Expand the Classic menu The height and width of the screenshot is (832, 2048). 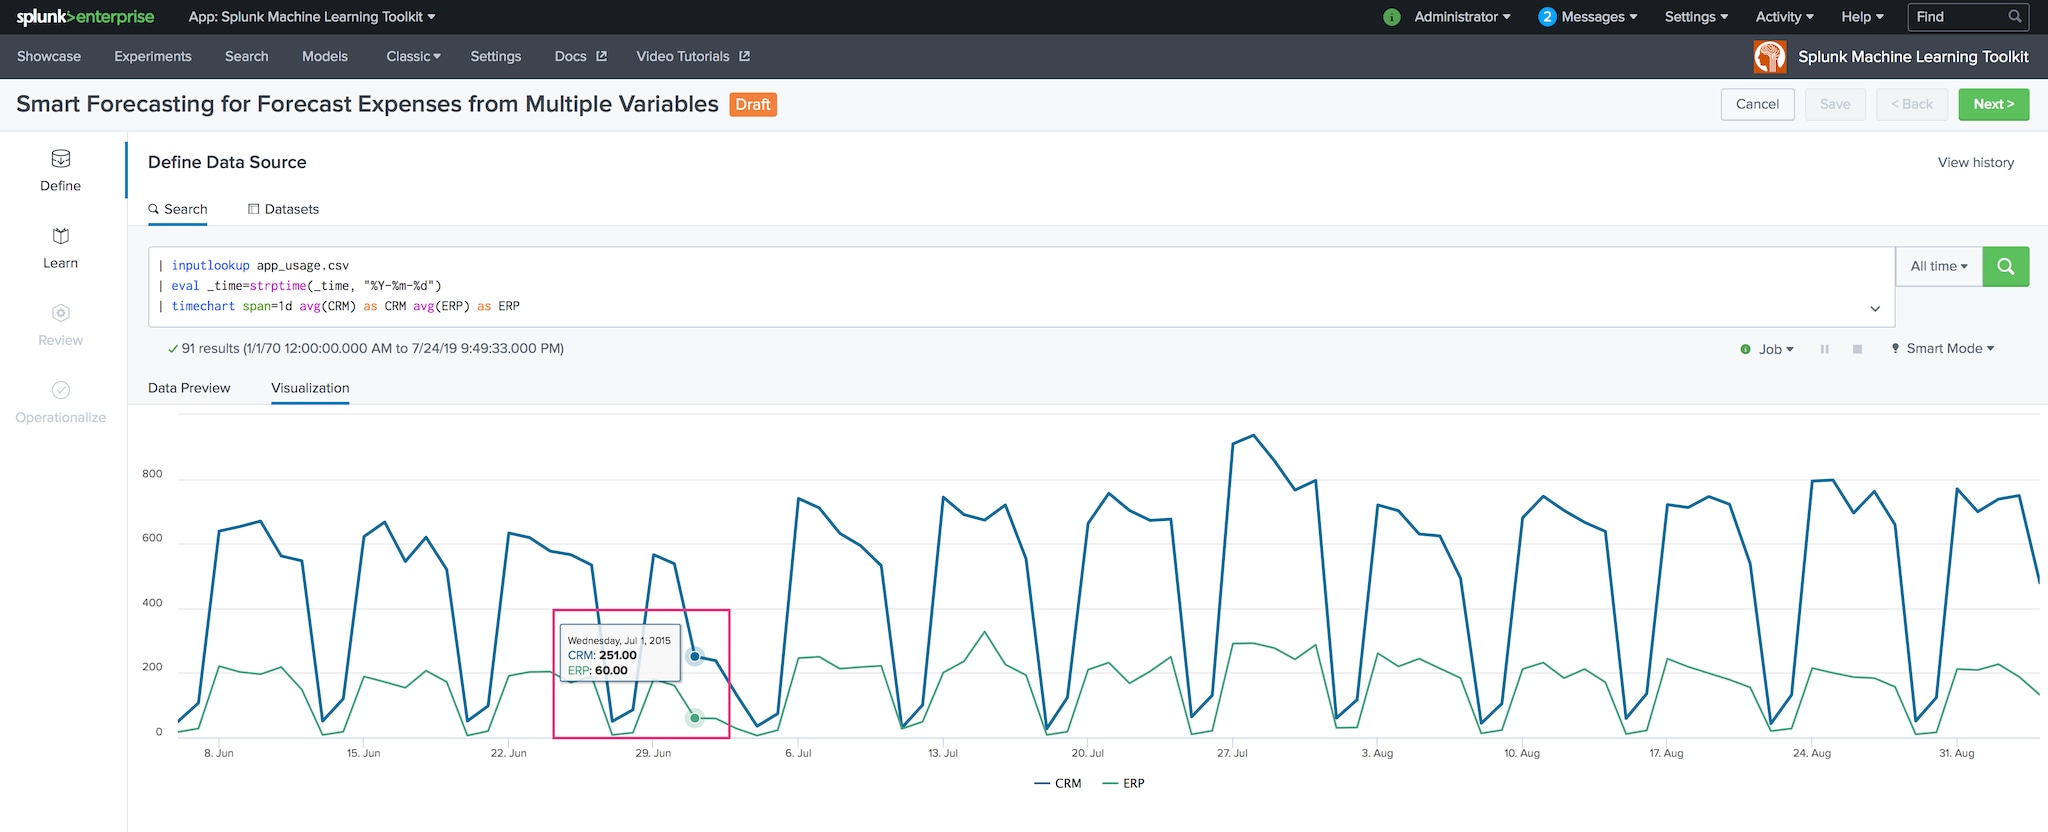[413, 57]
